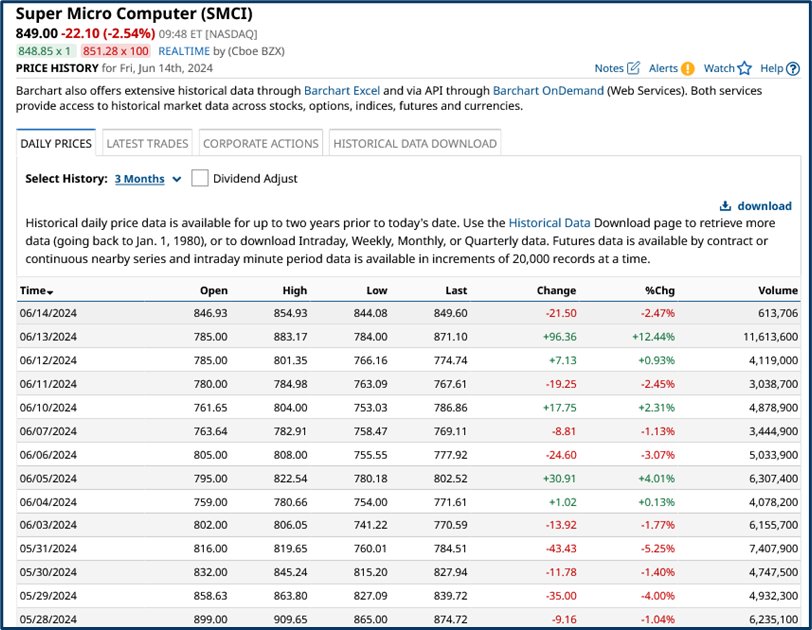812x630 pixels.
Task: Sort table using the Time column arrow
Action: pos(50,291)
